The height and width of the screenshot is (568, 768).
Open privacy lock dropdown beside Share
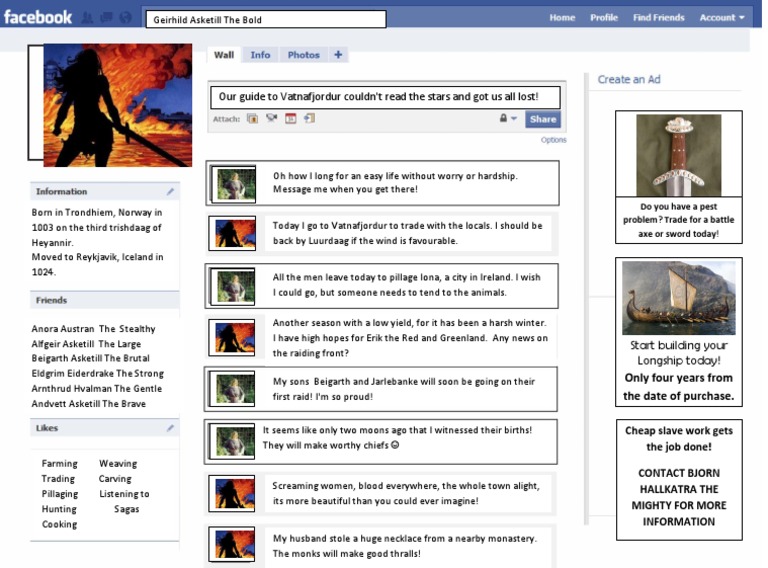point(508,118)
